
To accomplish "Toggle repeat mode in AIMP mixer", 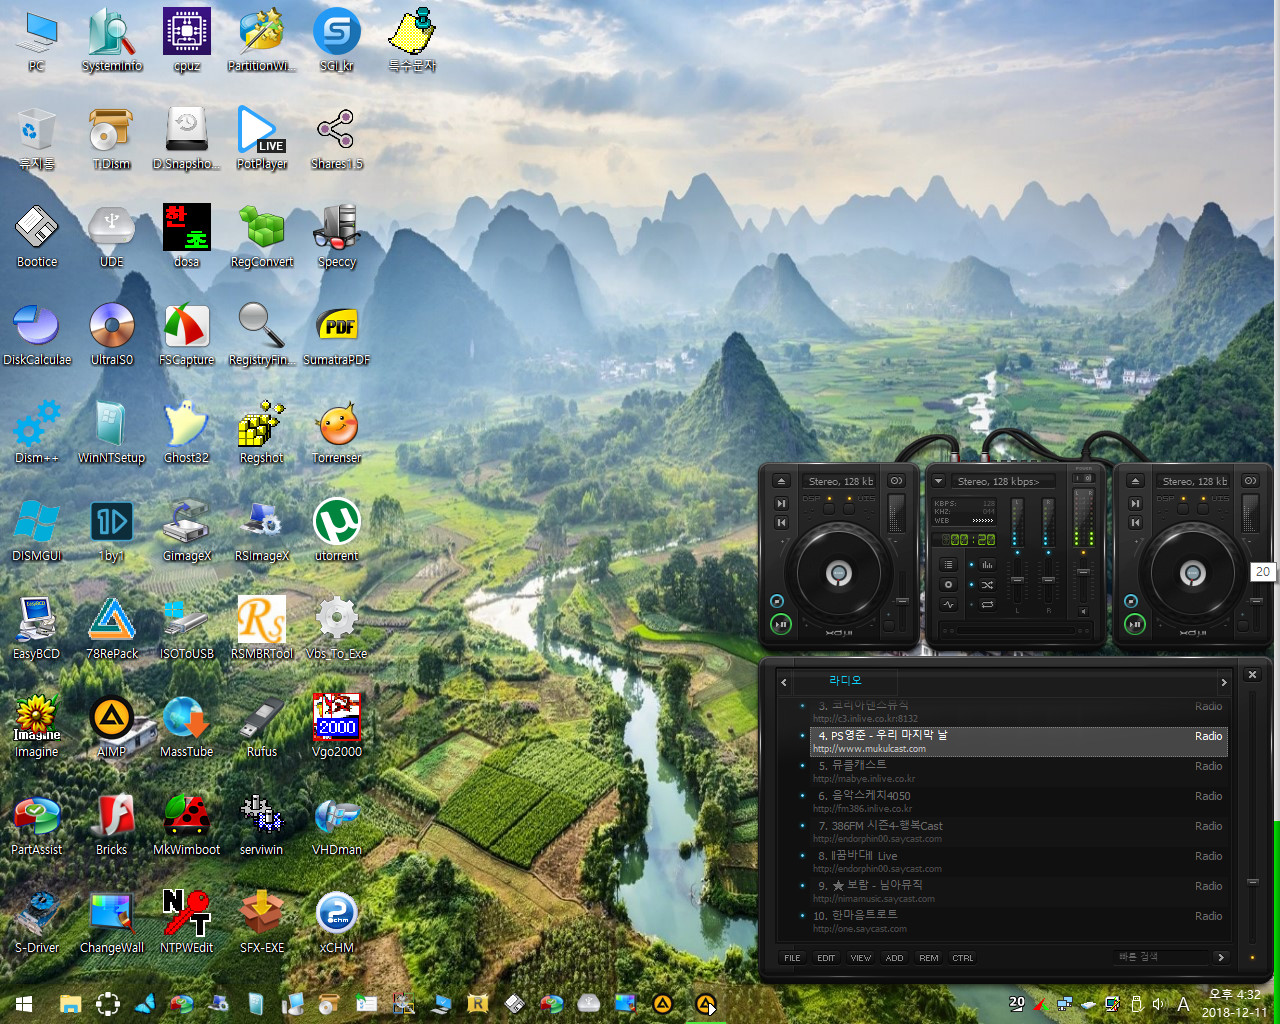I will click(x=987, y=604).
